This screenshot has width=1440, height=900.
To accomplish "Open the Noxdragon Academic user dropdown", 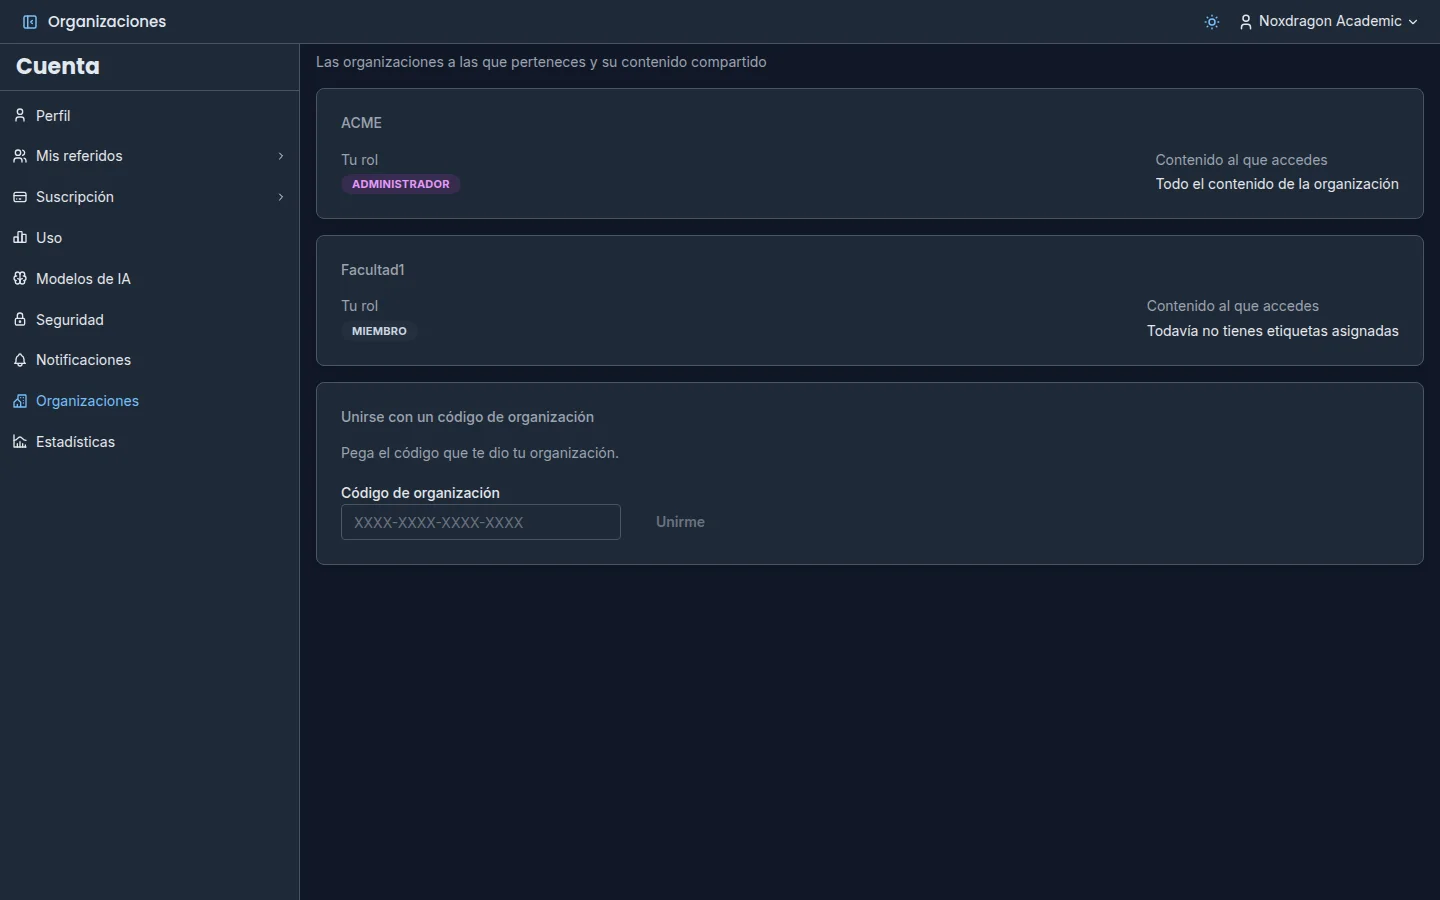I will coord(1329,22).
